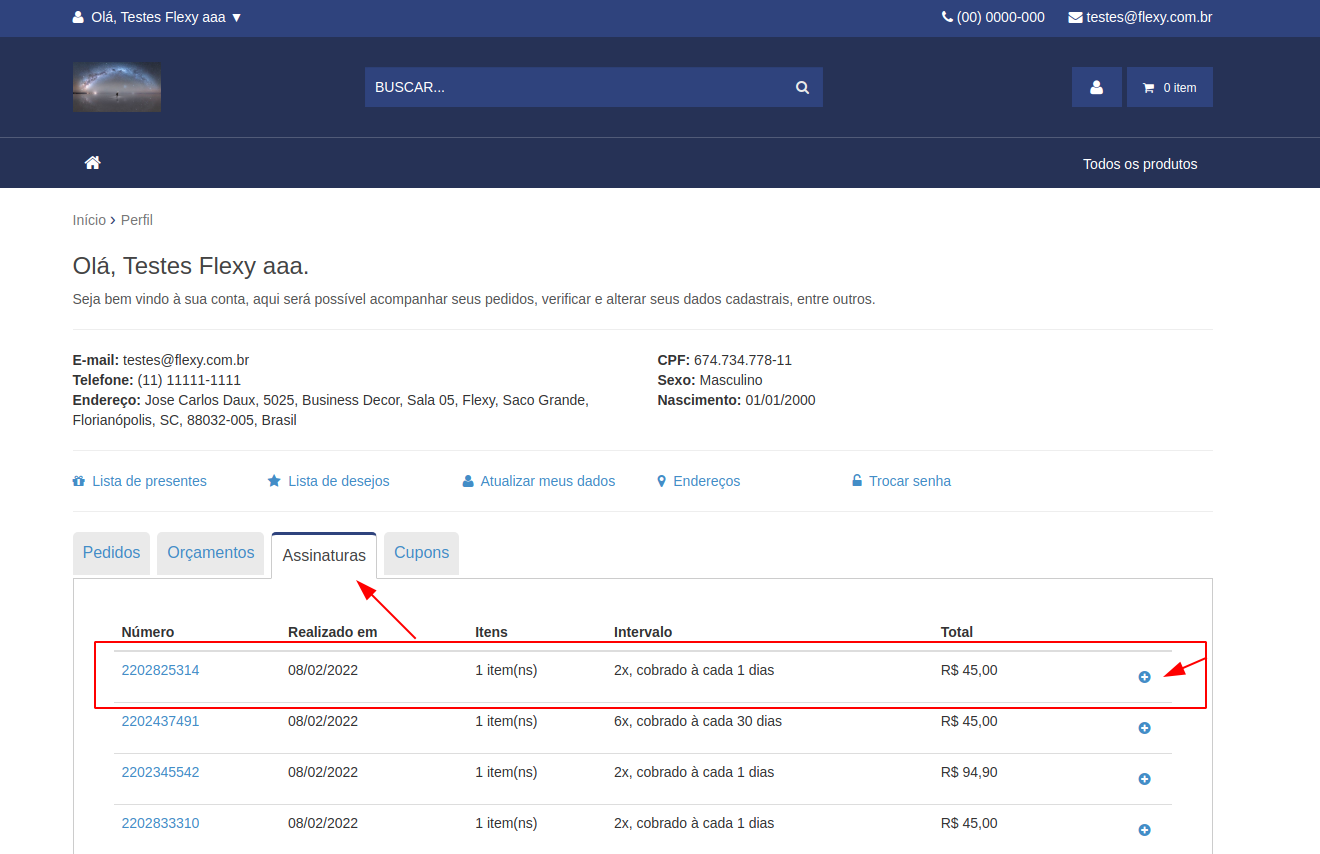1320x854 pixels.
Task: Expand subscription 2202833310 with plus icon
Action: [1144, 830]
